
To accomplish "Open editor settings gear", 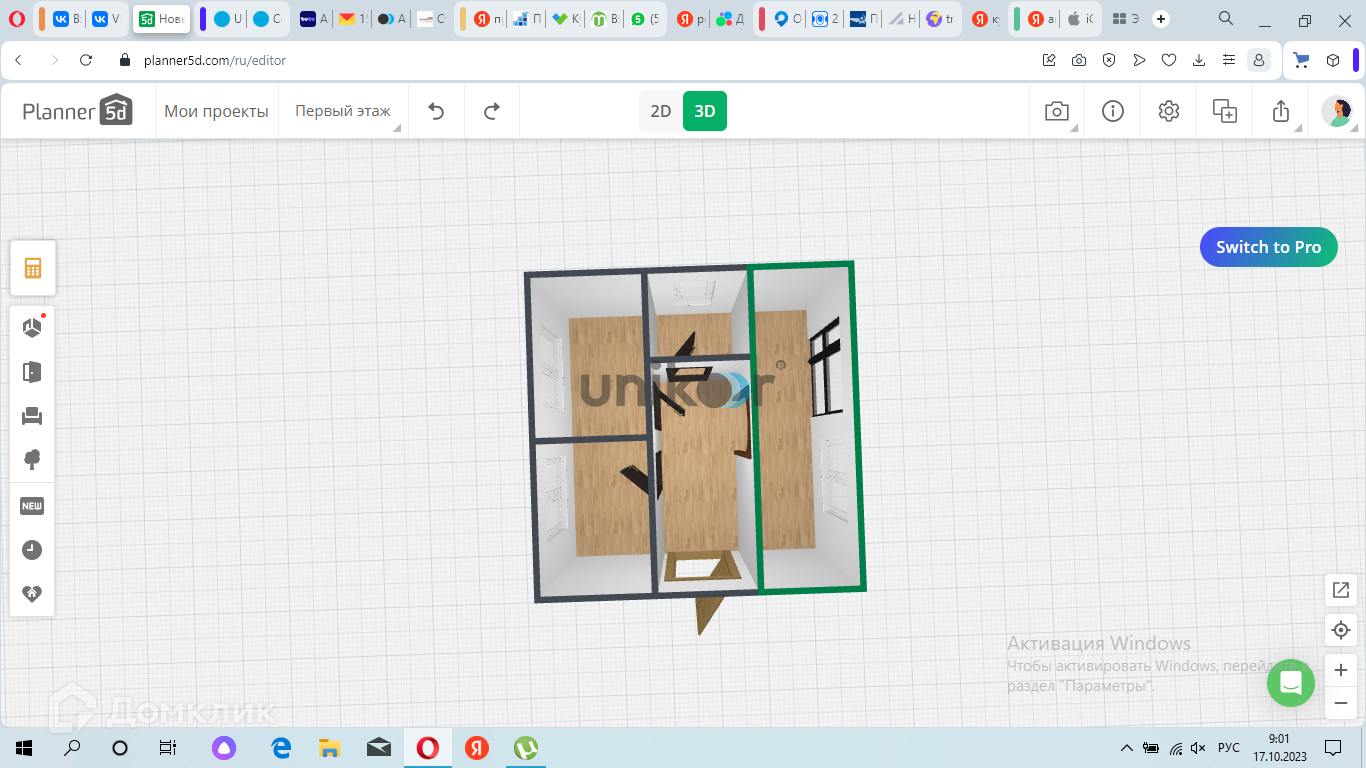I will 1169,111.
